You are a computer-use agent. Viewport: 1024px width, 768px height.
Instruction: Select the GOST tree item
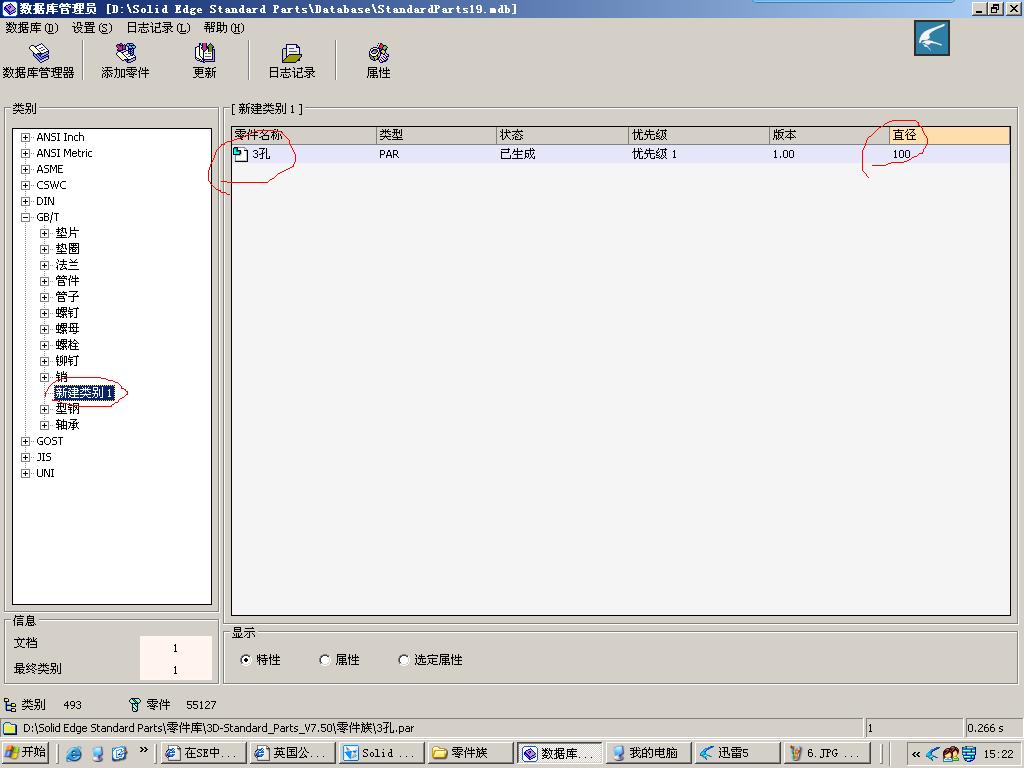50,441
